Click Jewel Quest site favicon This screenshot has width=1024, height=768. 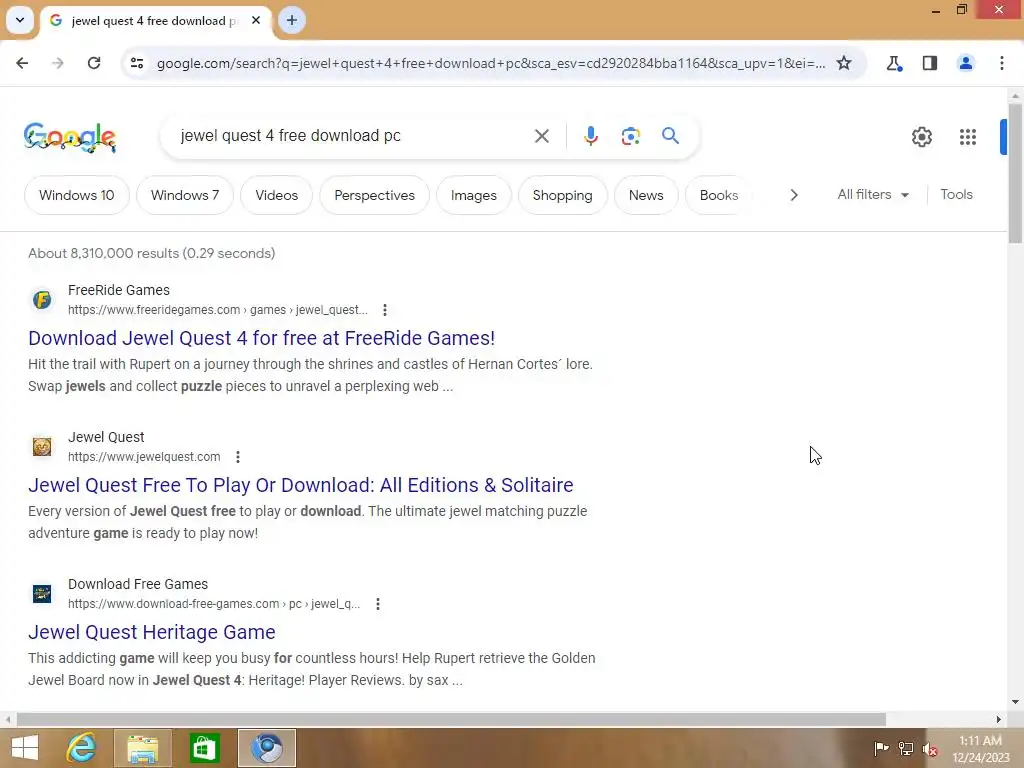coord(42,447)
